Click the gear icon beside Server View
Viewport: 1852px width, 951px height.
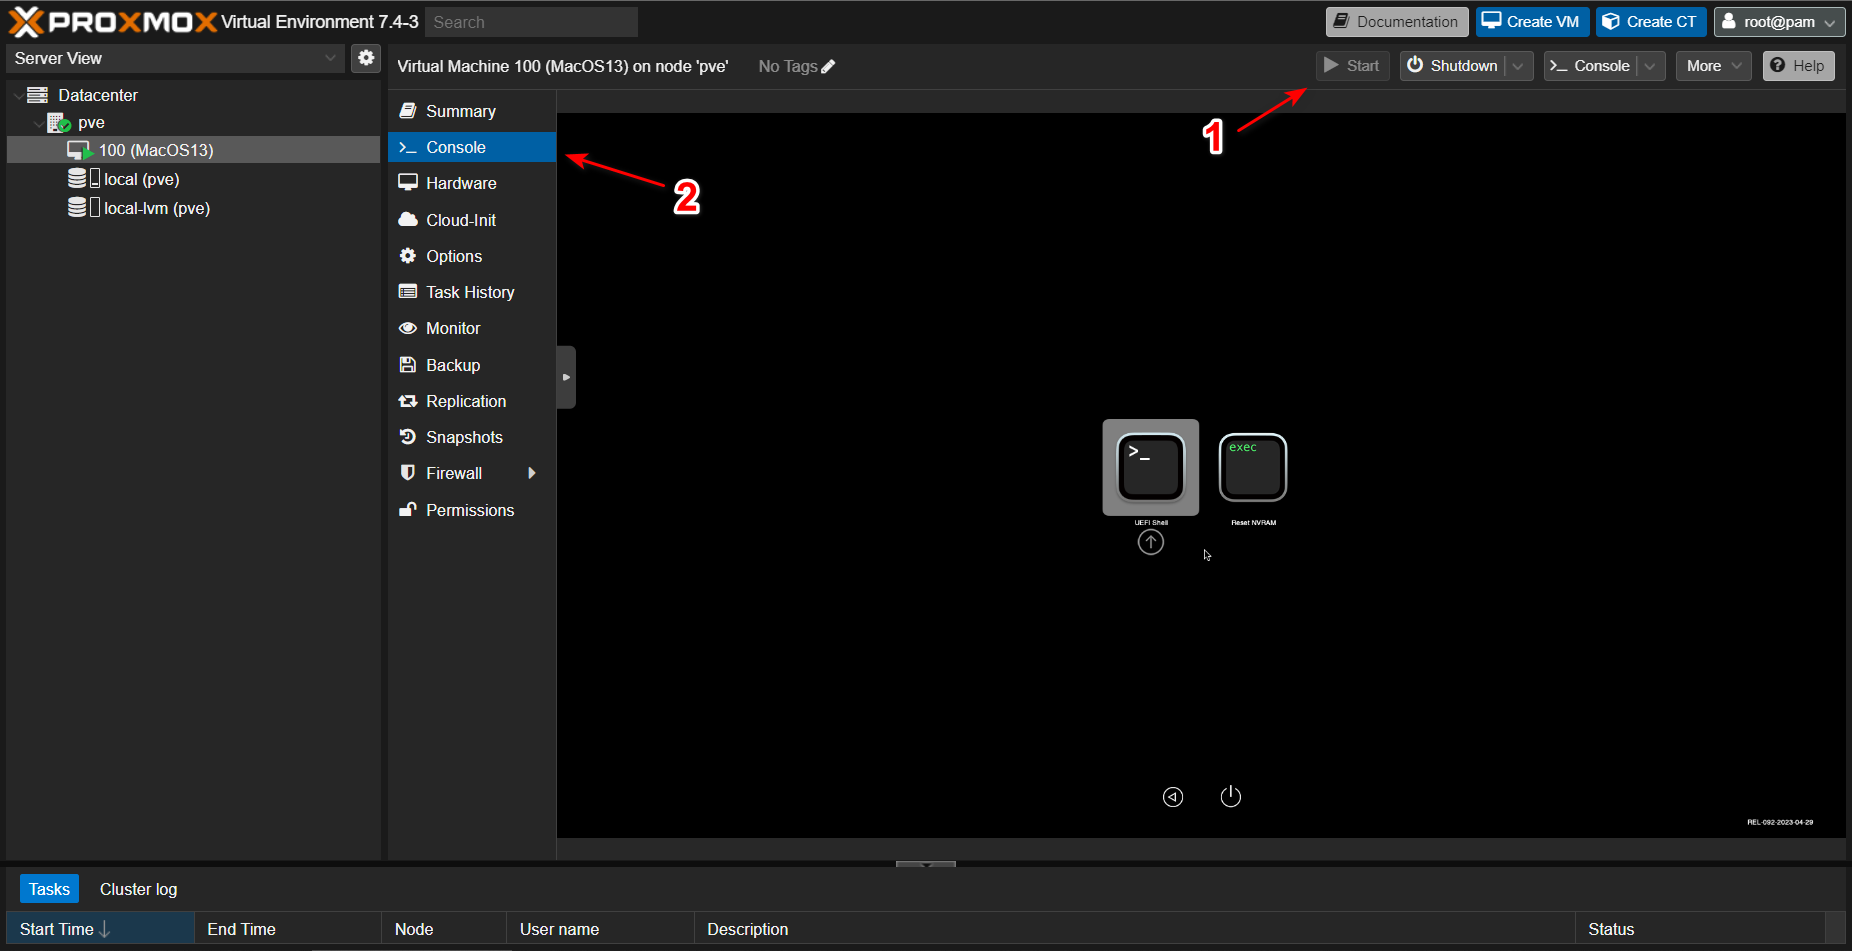(x=366, y=58)
